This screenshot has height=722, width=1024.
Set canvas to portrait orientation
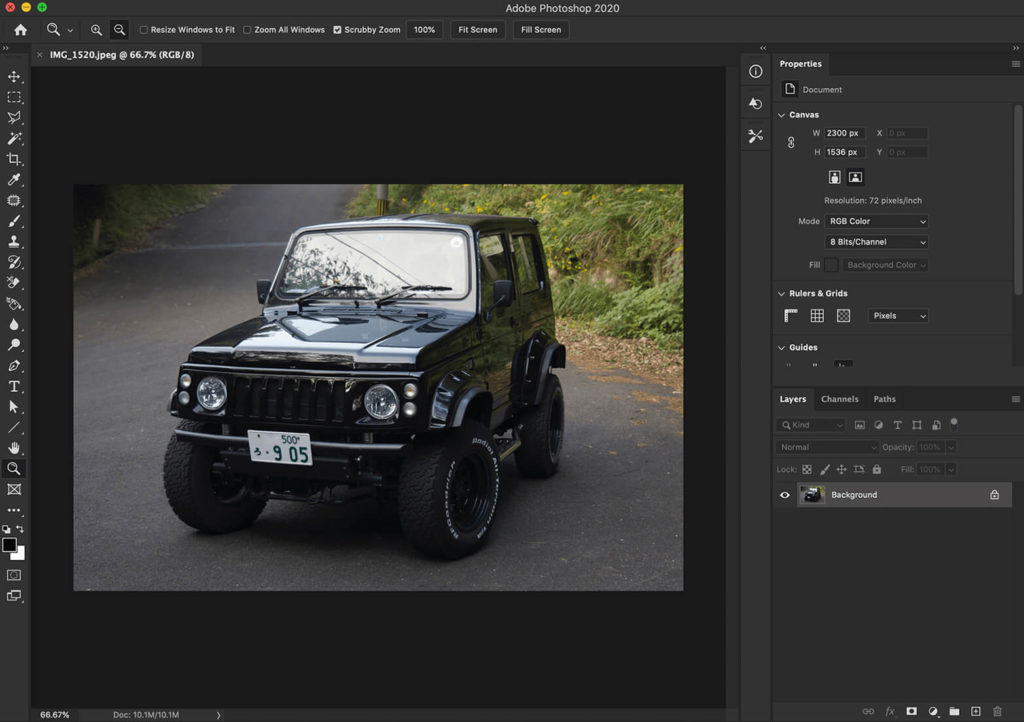835,178
